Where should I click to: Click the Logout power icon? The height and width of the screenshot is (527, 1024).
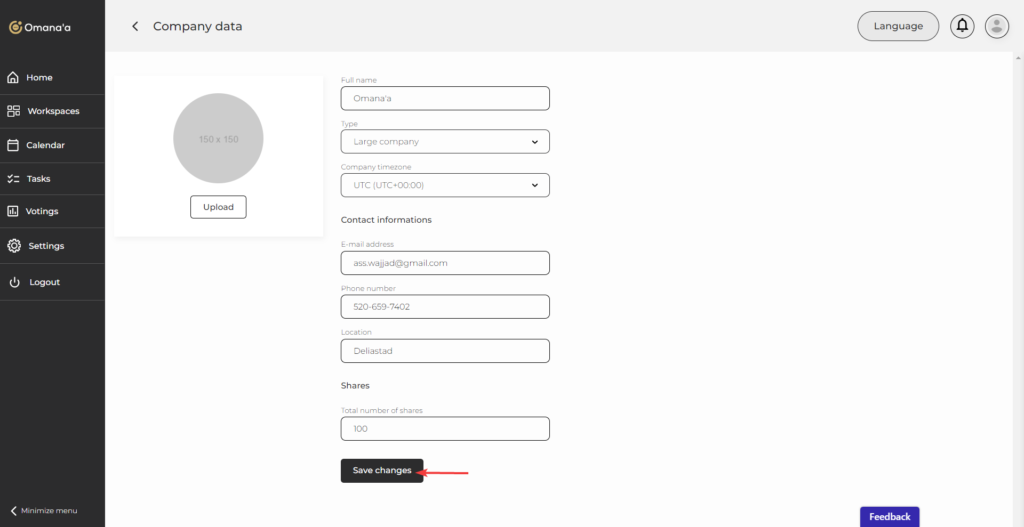pos(14,282)
